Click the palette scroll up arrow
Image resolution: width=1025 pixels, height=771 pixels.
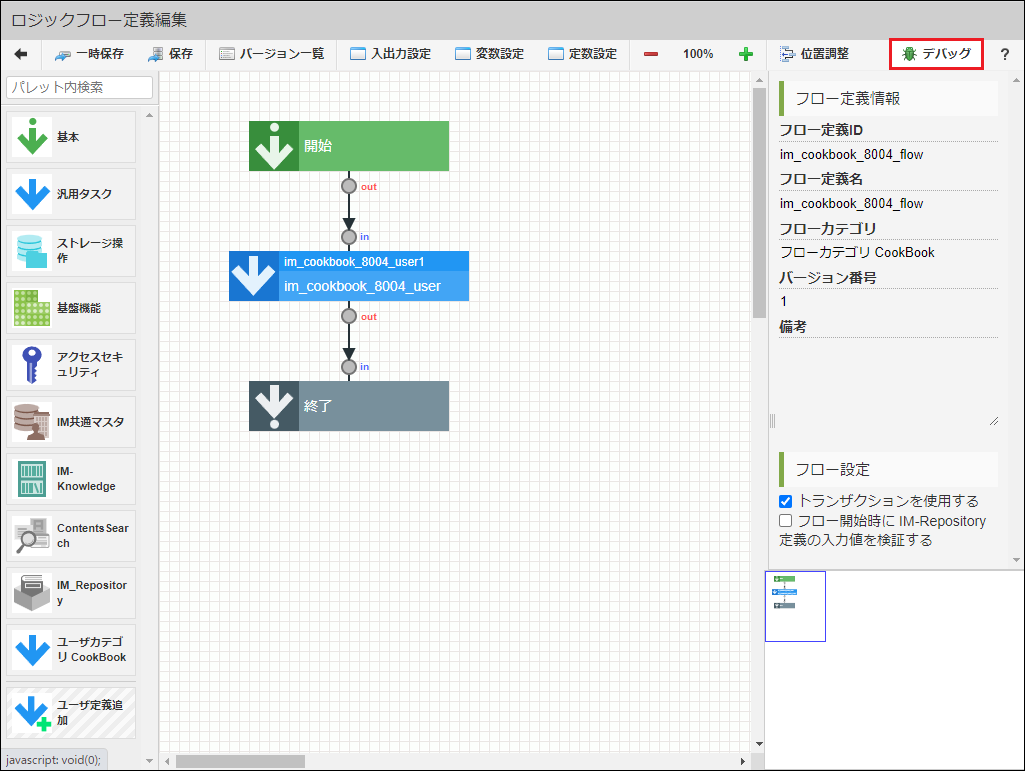pyautogui.click(x=150, y=115)
